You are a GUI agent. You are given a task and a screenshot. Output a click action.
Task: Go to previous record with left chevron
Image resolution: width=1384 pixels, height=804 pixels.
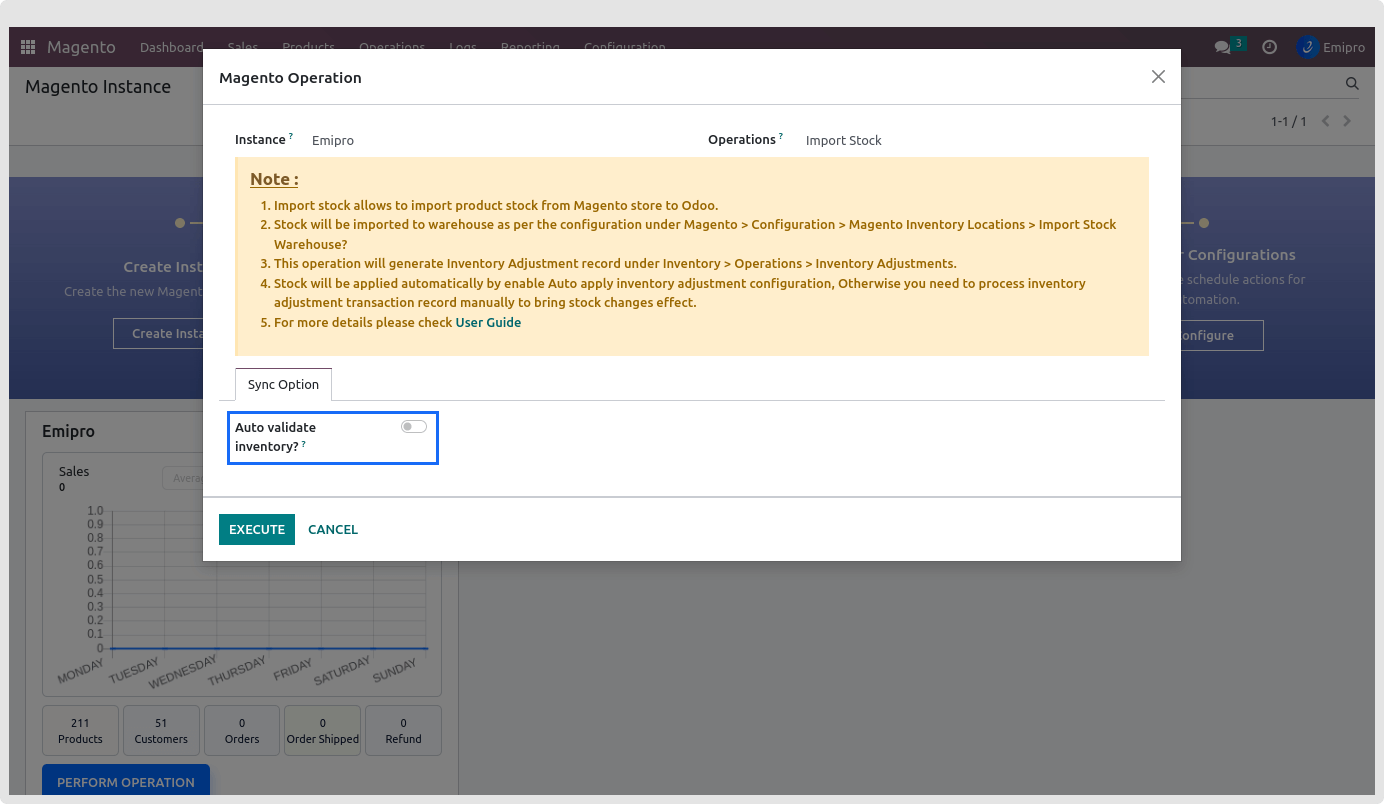(1326, 121)
